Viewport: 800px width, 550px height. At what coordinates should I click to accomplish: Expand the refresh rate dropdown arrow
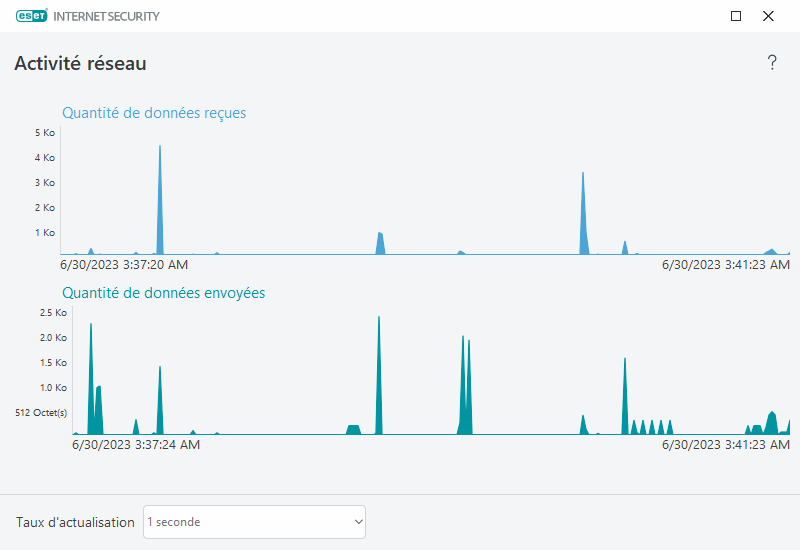point(358,522)
